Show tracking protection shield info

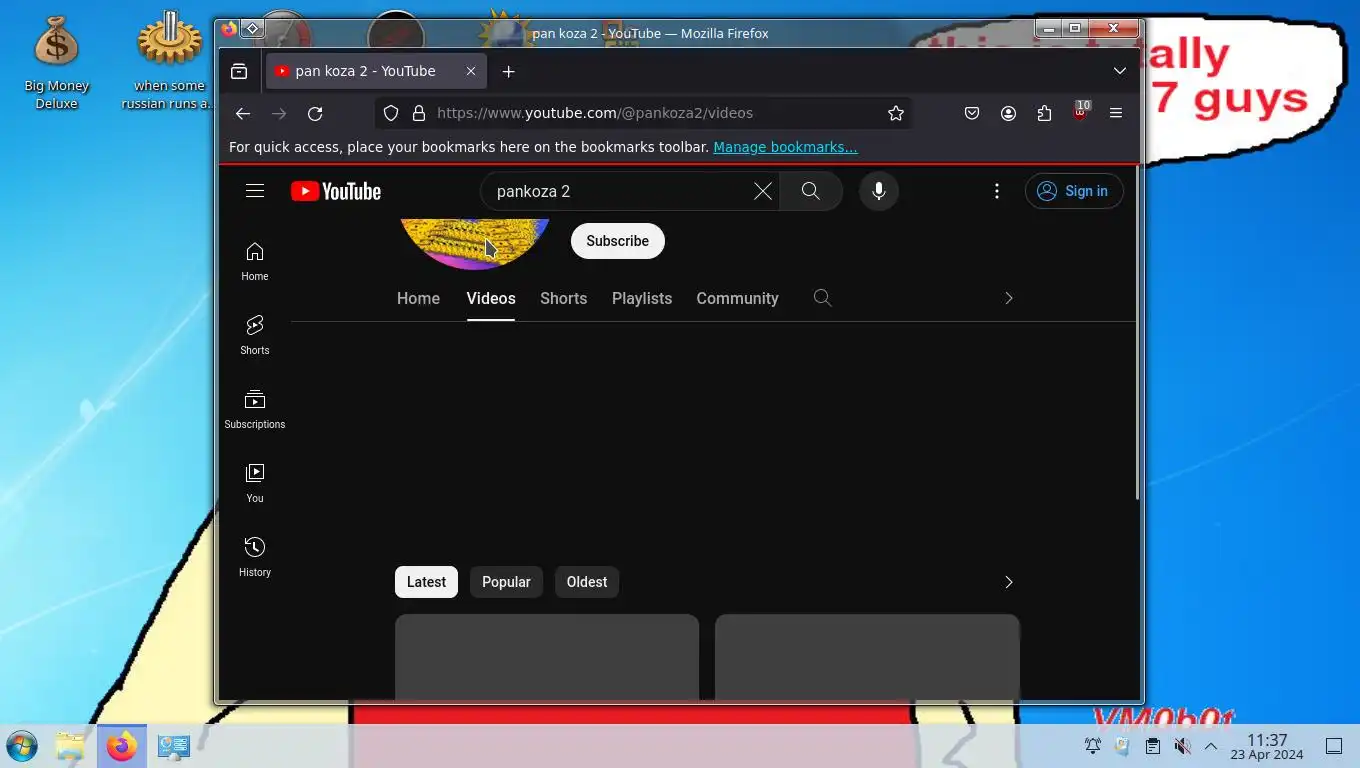(391, 113)
